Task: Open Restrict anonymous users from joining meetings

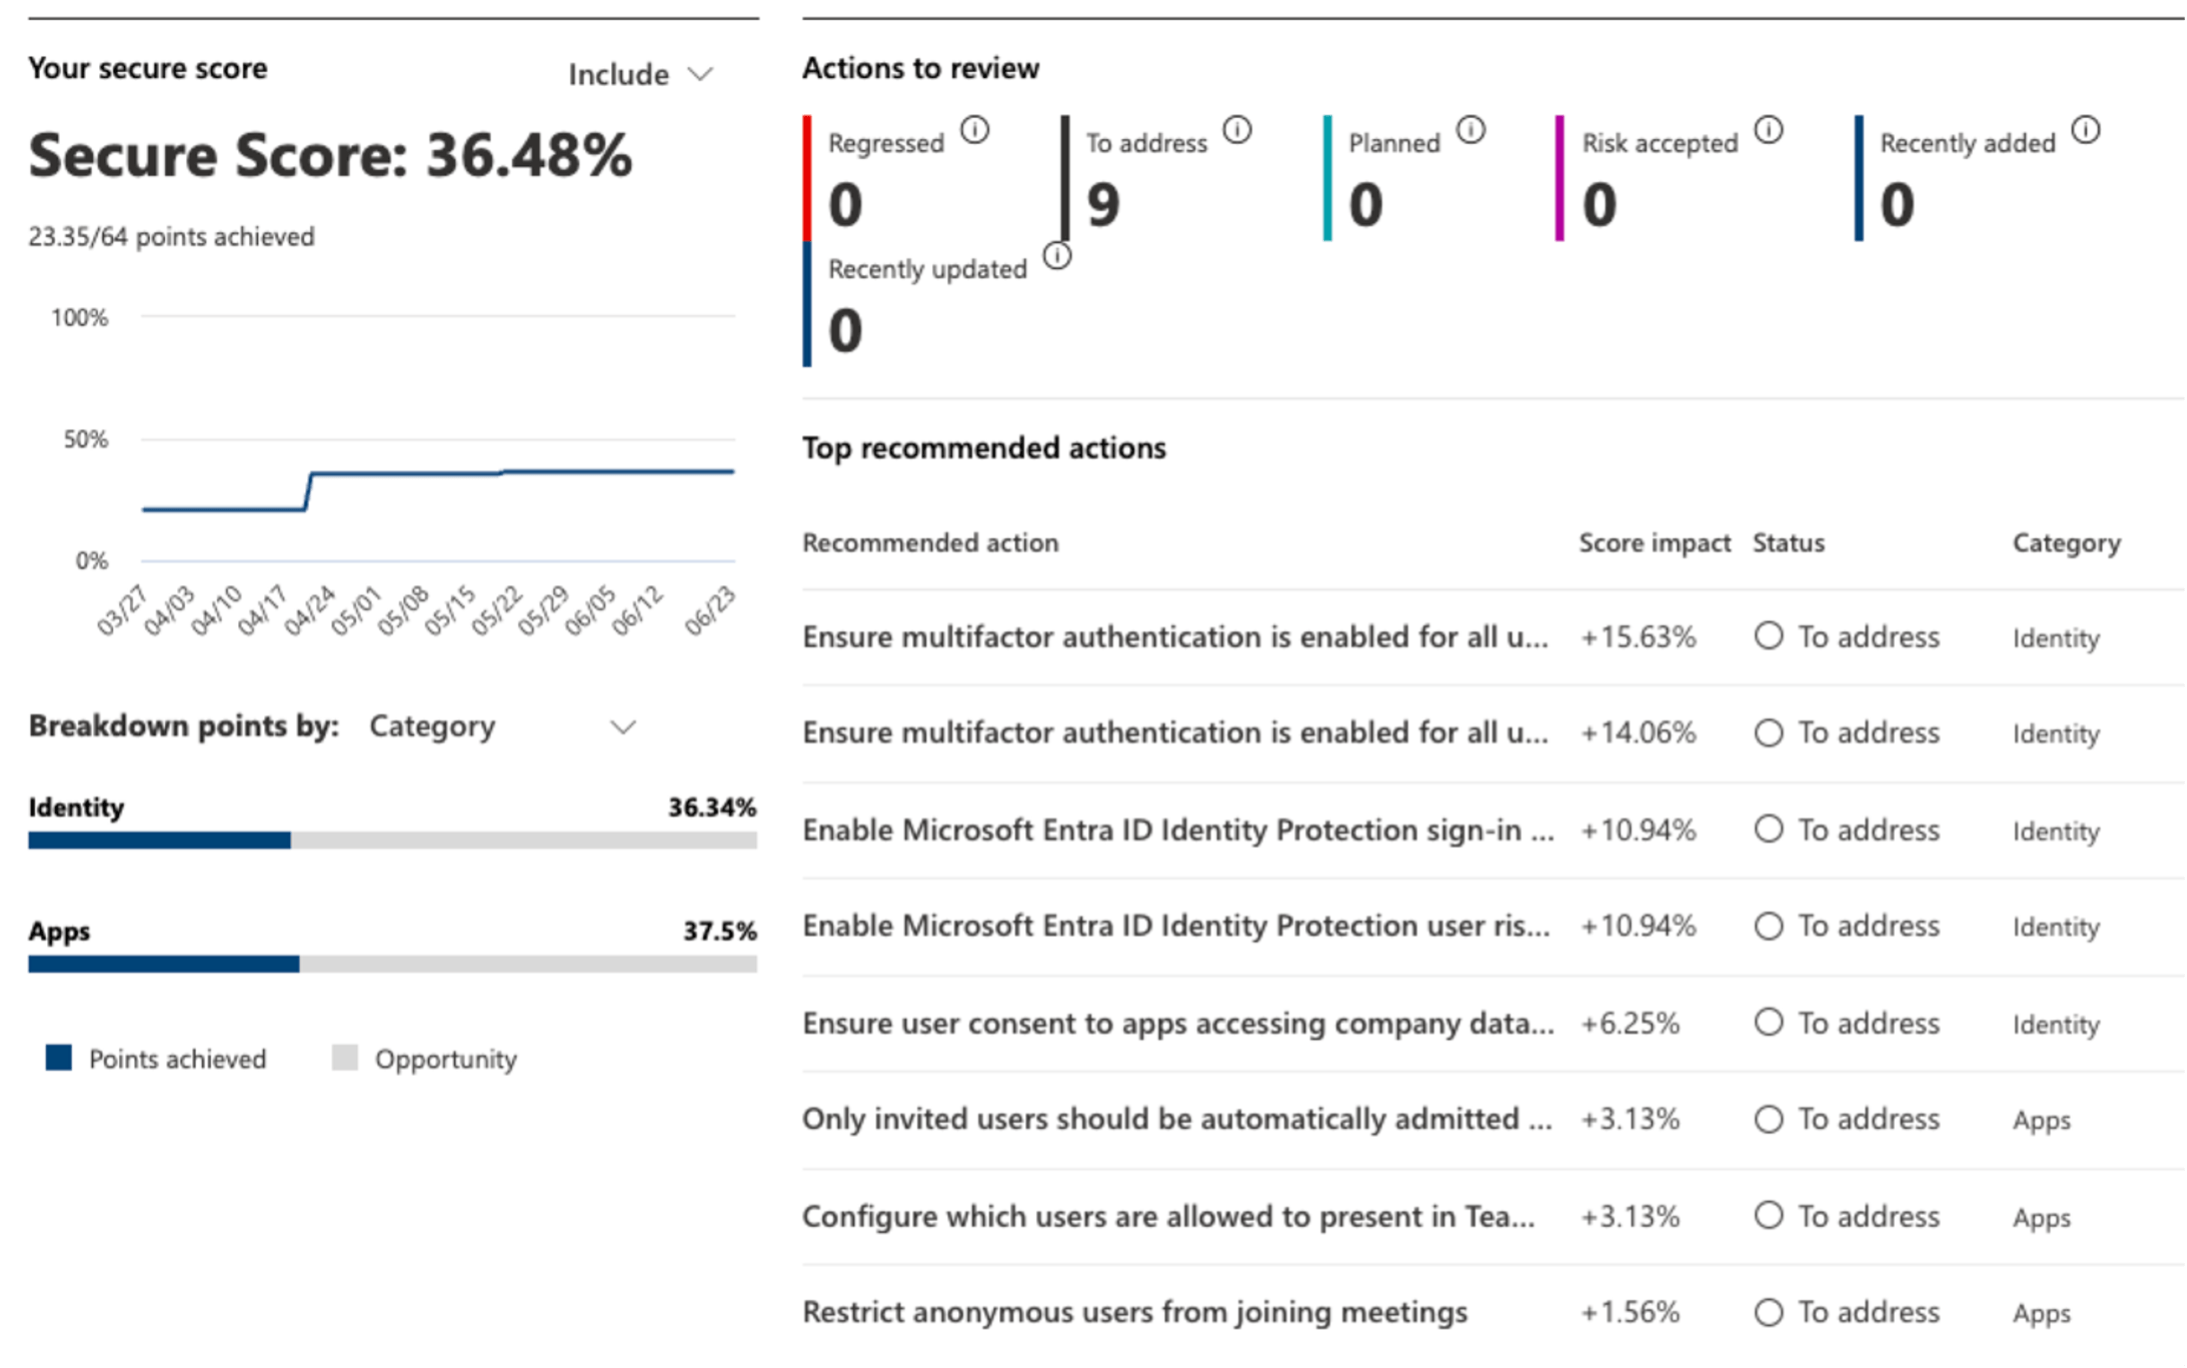Action: tap(1135, 1311)
